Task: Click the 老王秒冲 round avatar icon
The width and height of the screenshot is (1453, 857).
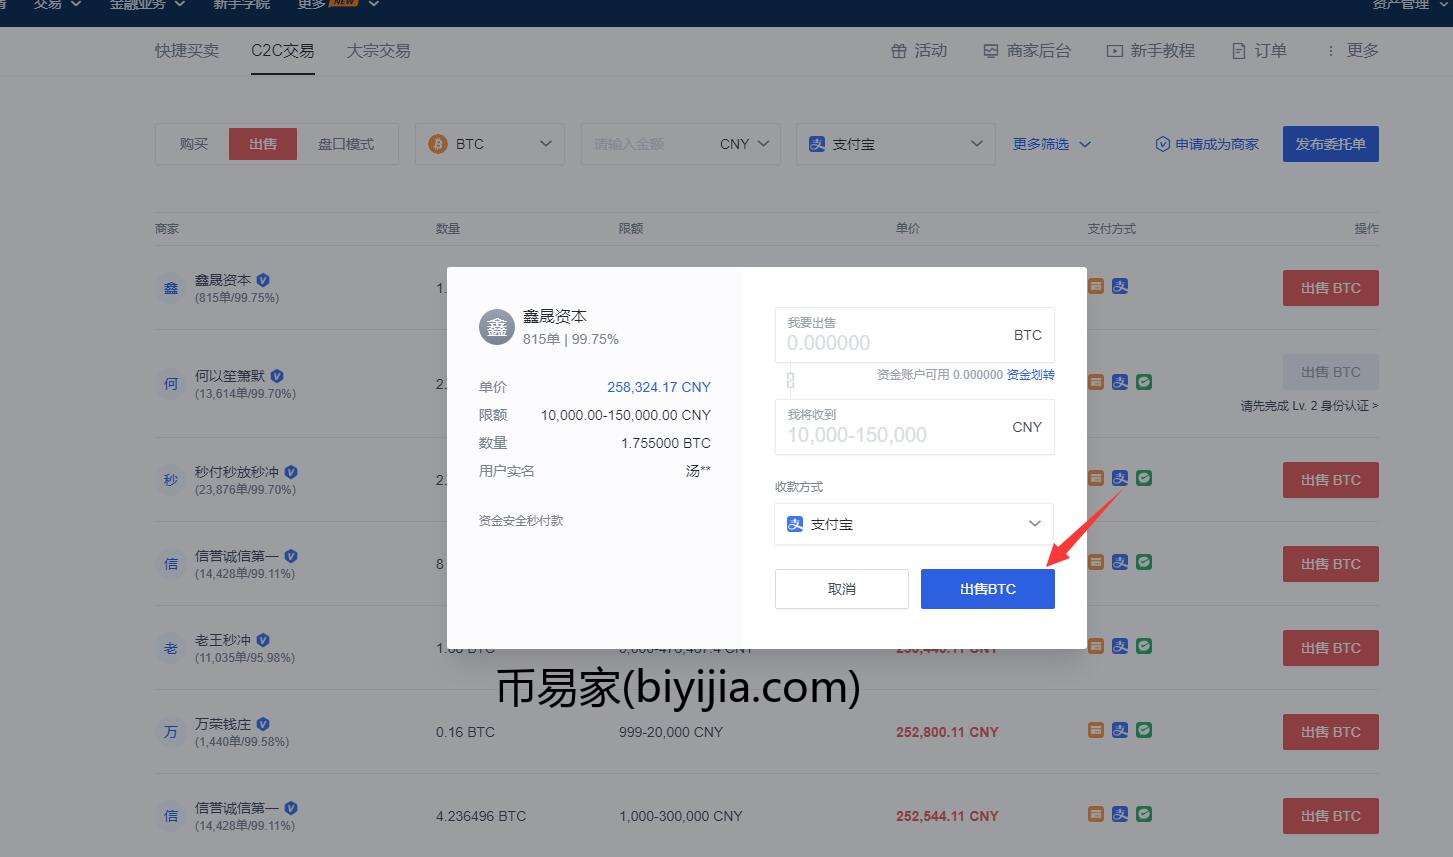Action: 171,648
